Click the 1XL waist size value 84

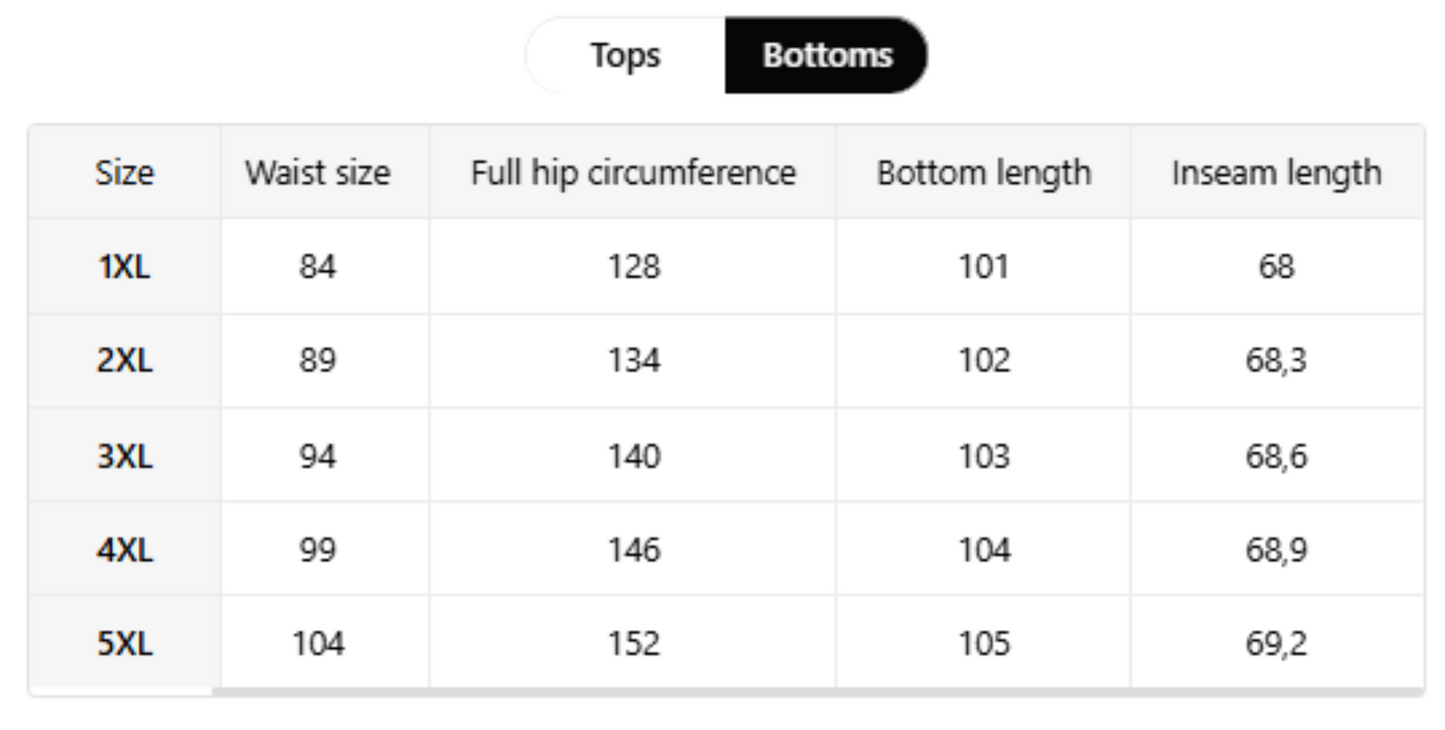coord(317,267)
